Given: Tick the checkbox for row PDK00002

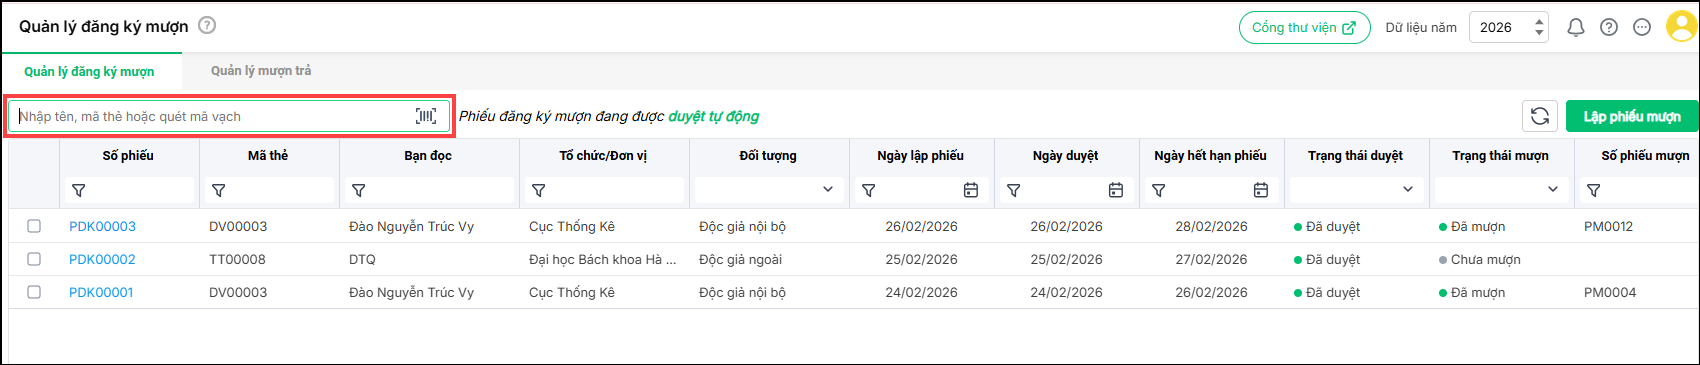Looking at the screenshot, I should pos(34,259).
